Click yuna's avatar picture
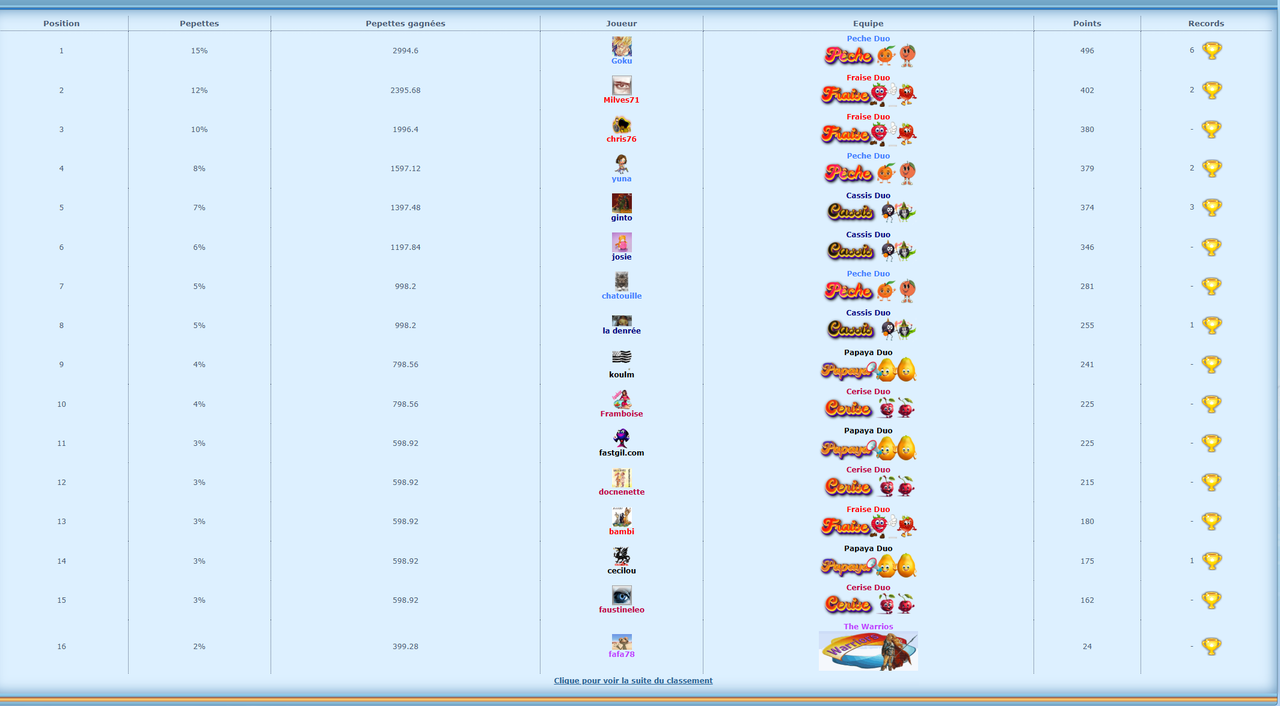 point(621,164)
